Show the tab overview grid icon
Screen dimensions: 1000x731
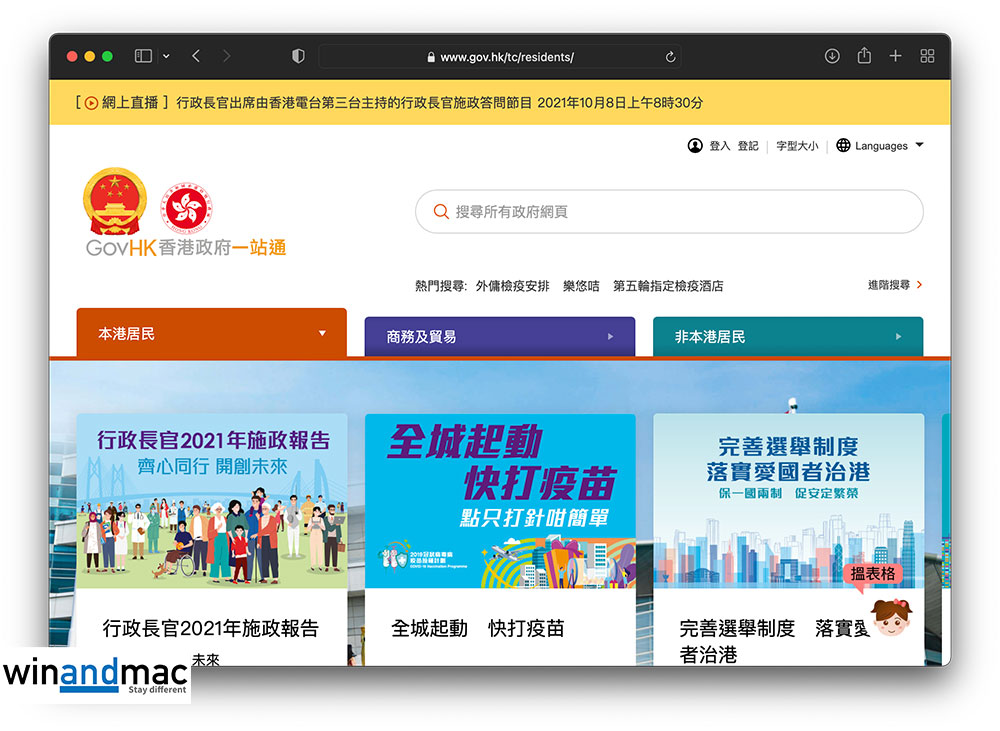click(x=927, y=56)
